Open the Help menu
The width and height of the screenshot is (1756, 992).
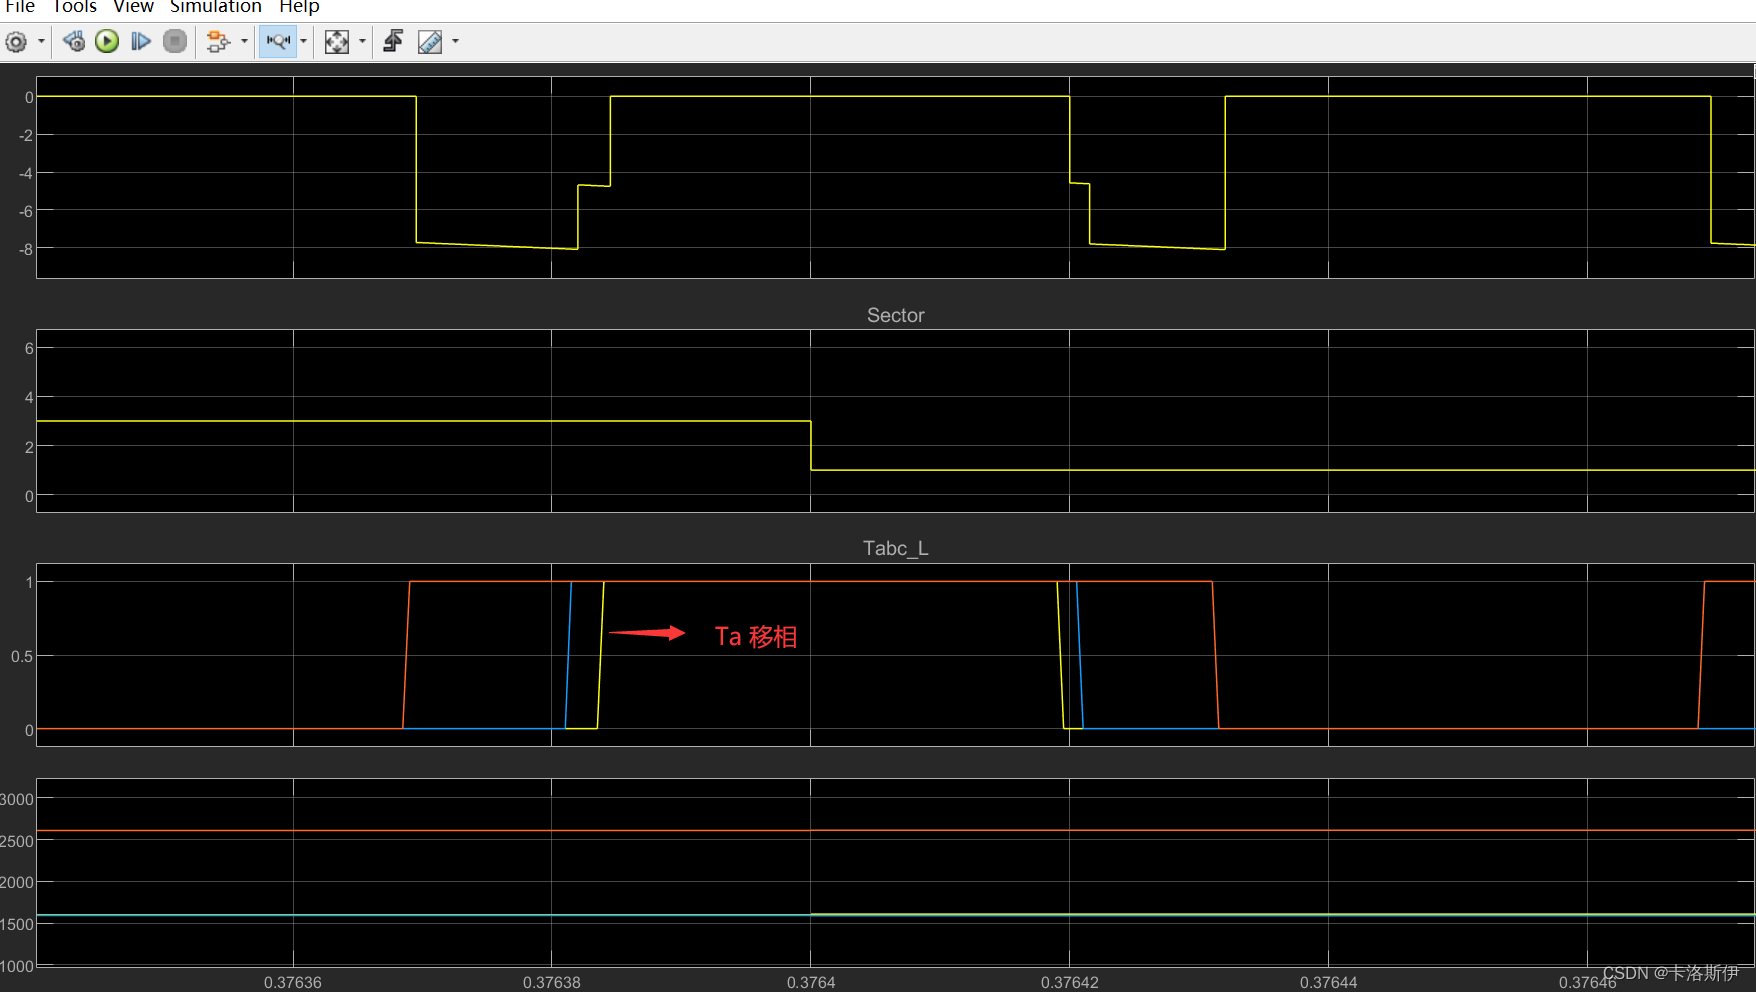pos(299,7)
